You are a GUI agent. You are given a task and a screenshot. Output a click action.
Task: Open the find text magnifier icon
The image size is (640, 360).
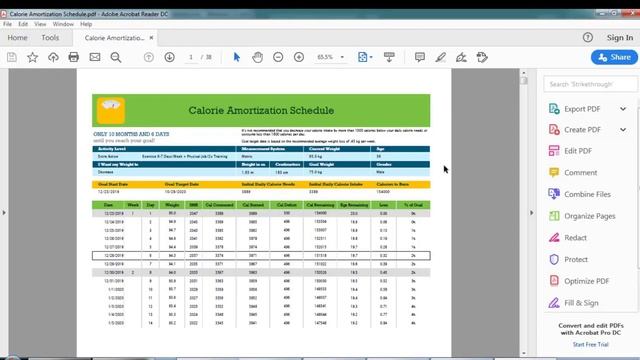116,57
